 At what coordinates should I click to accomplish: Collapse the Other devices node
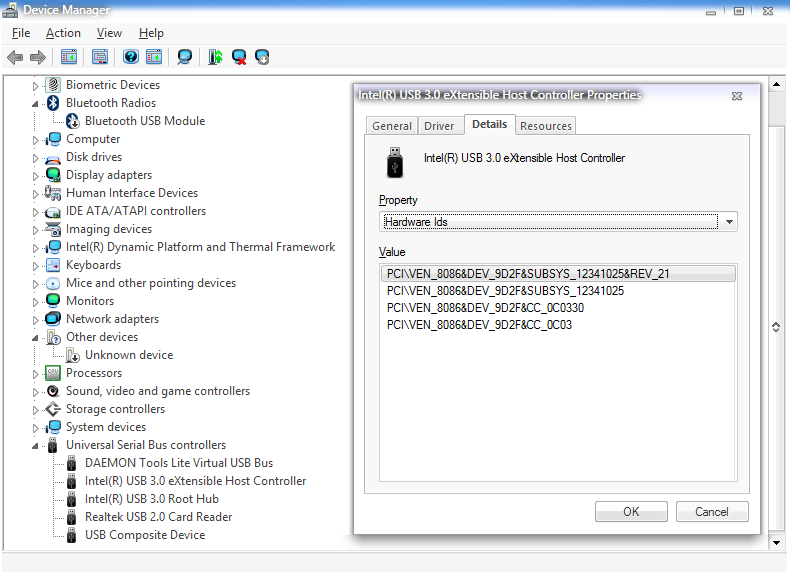click(x=35, y=338)
